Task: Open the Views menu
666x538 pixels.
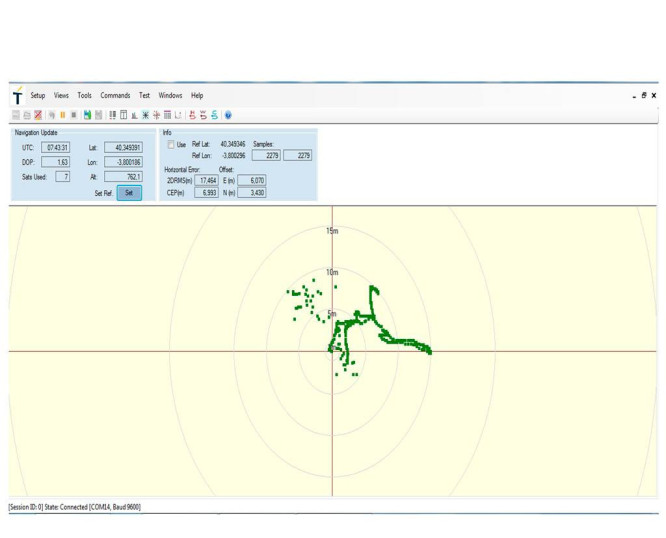Action: (x=61, y=96)
